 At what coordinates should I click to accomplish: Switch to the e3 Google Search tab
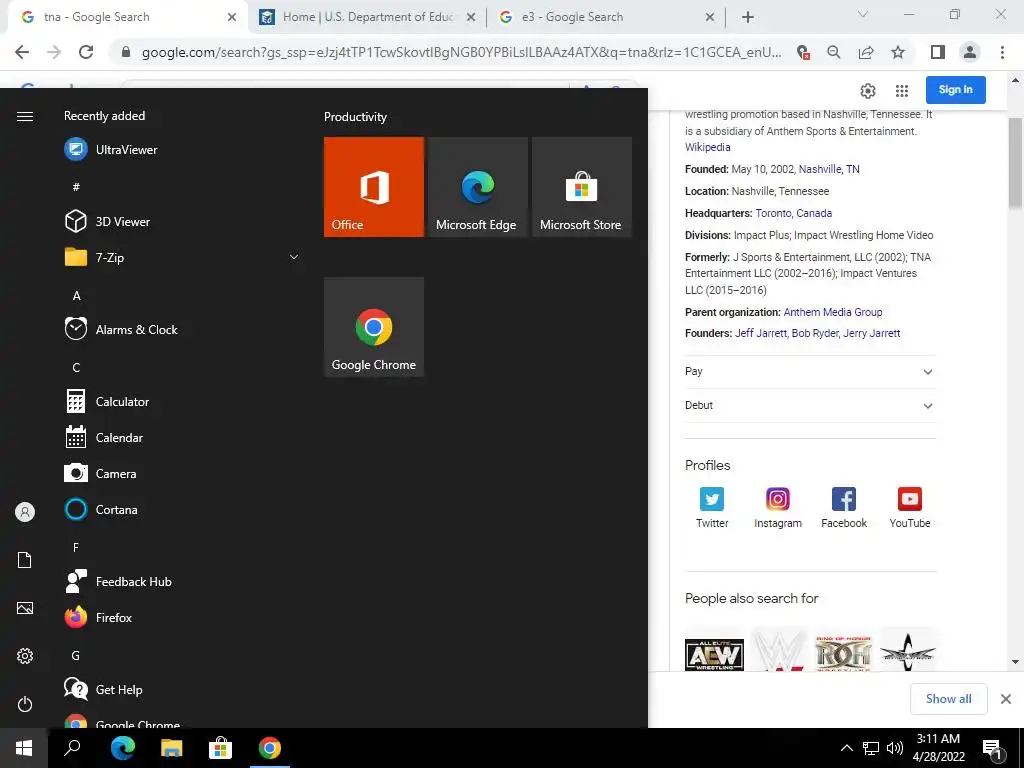[x=606, y=17]
